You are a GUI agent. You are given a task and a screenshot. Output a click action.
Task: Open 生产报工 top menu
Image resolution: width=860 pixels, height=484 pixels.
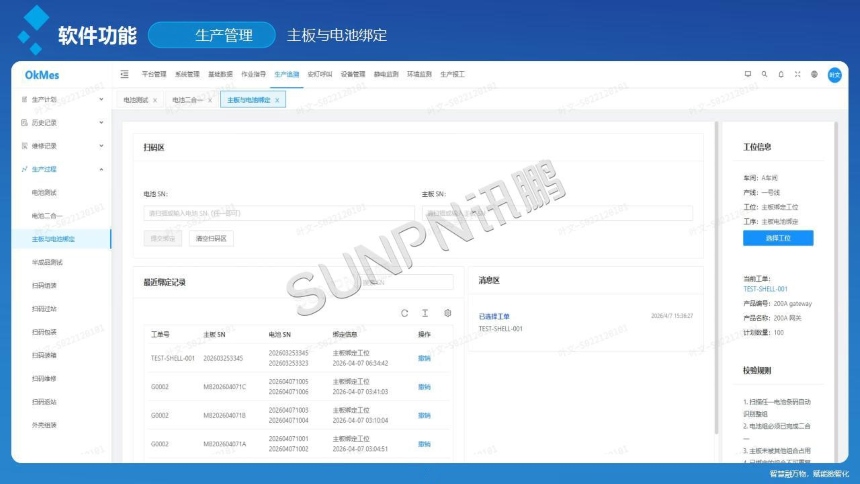[x=452, y=74]
